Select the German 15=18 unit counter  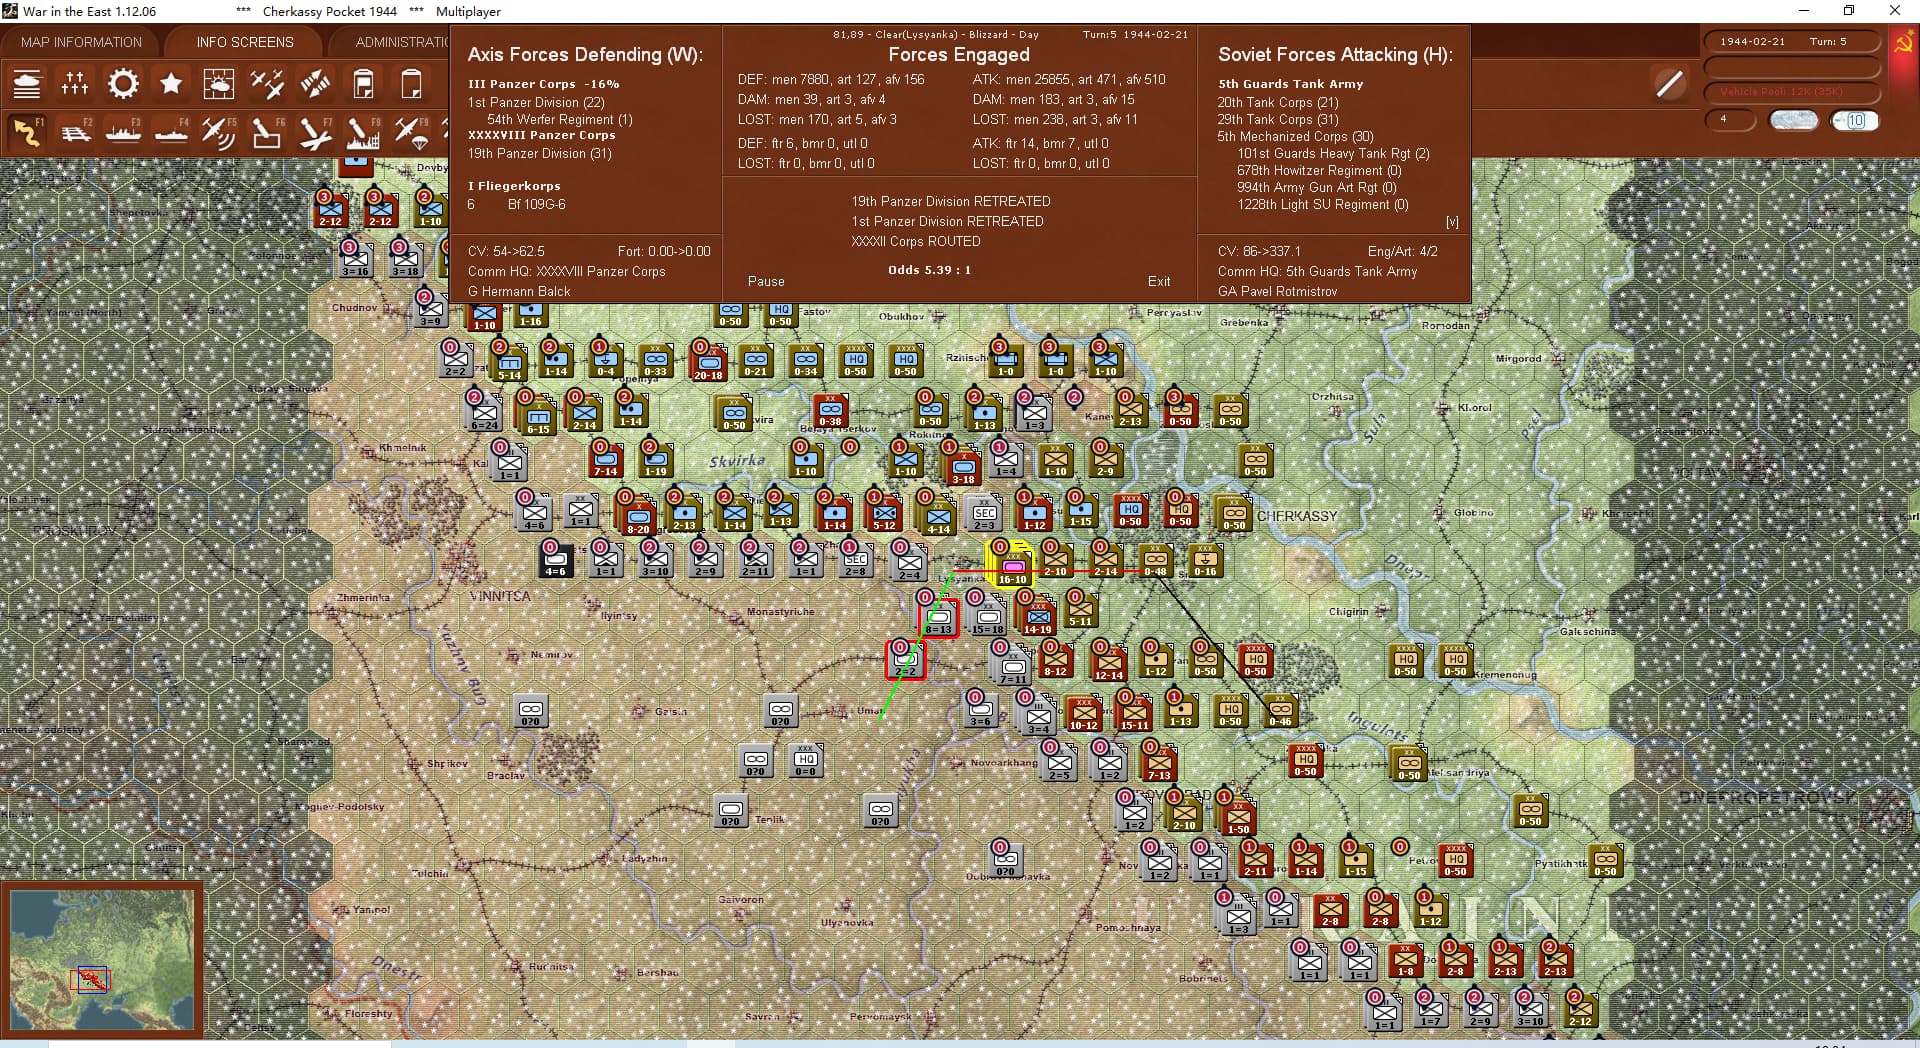[988, 618]
